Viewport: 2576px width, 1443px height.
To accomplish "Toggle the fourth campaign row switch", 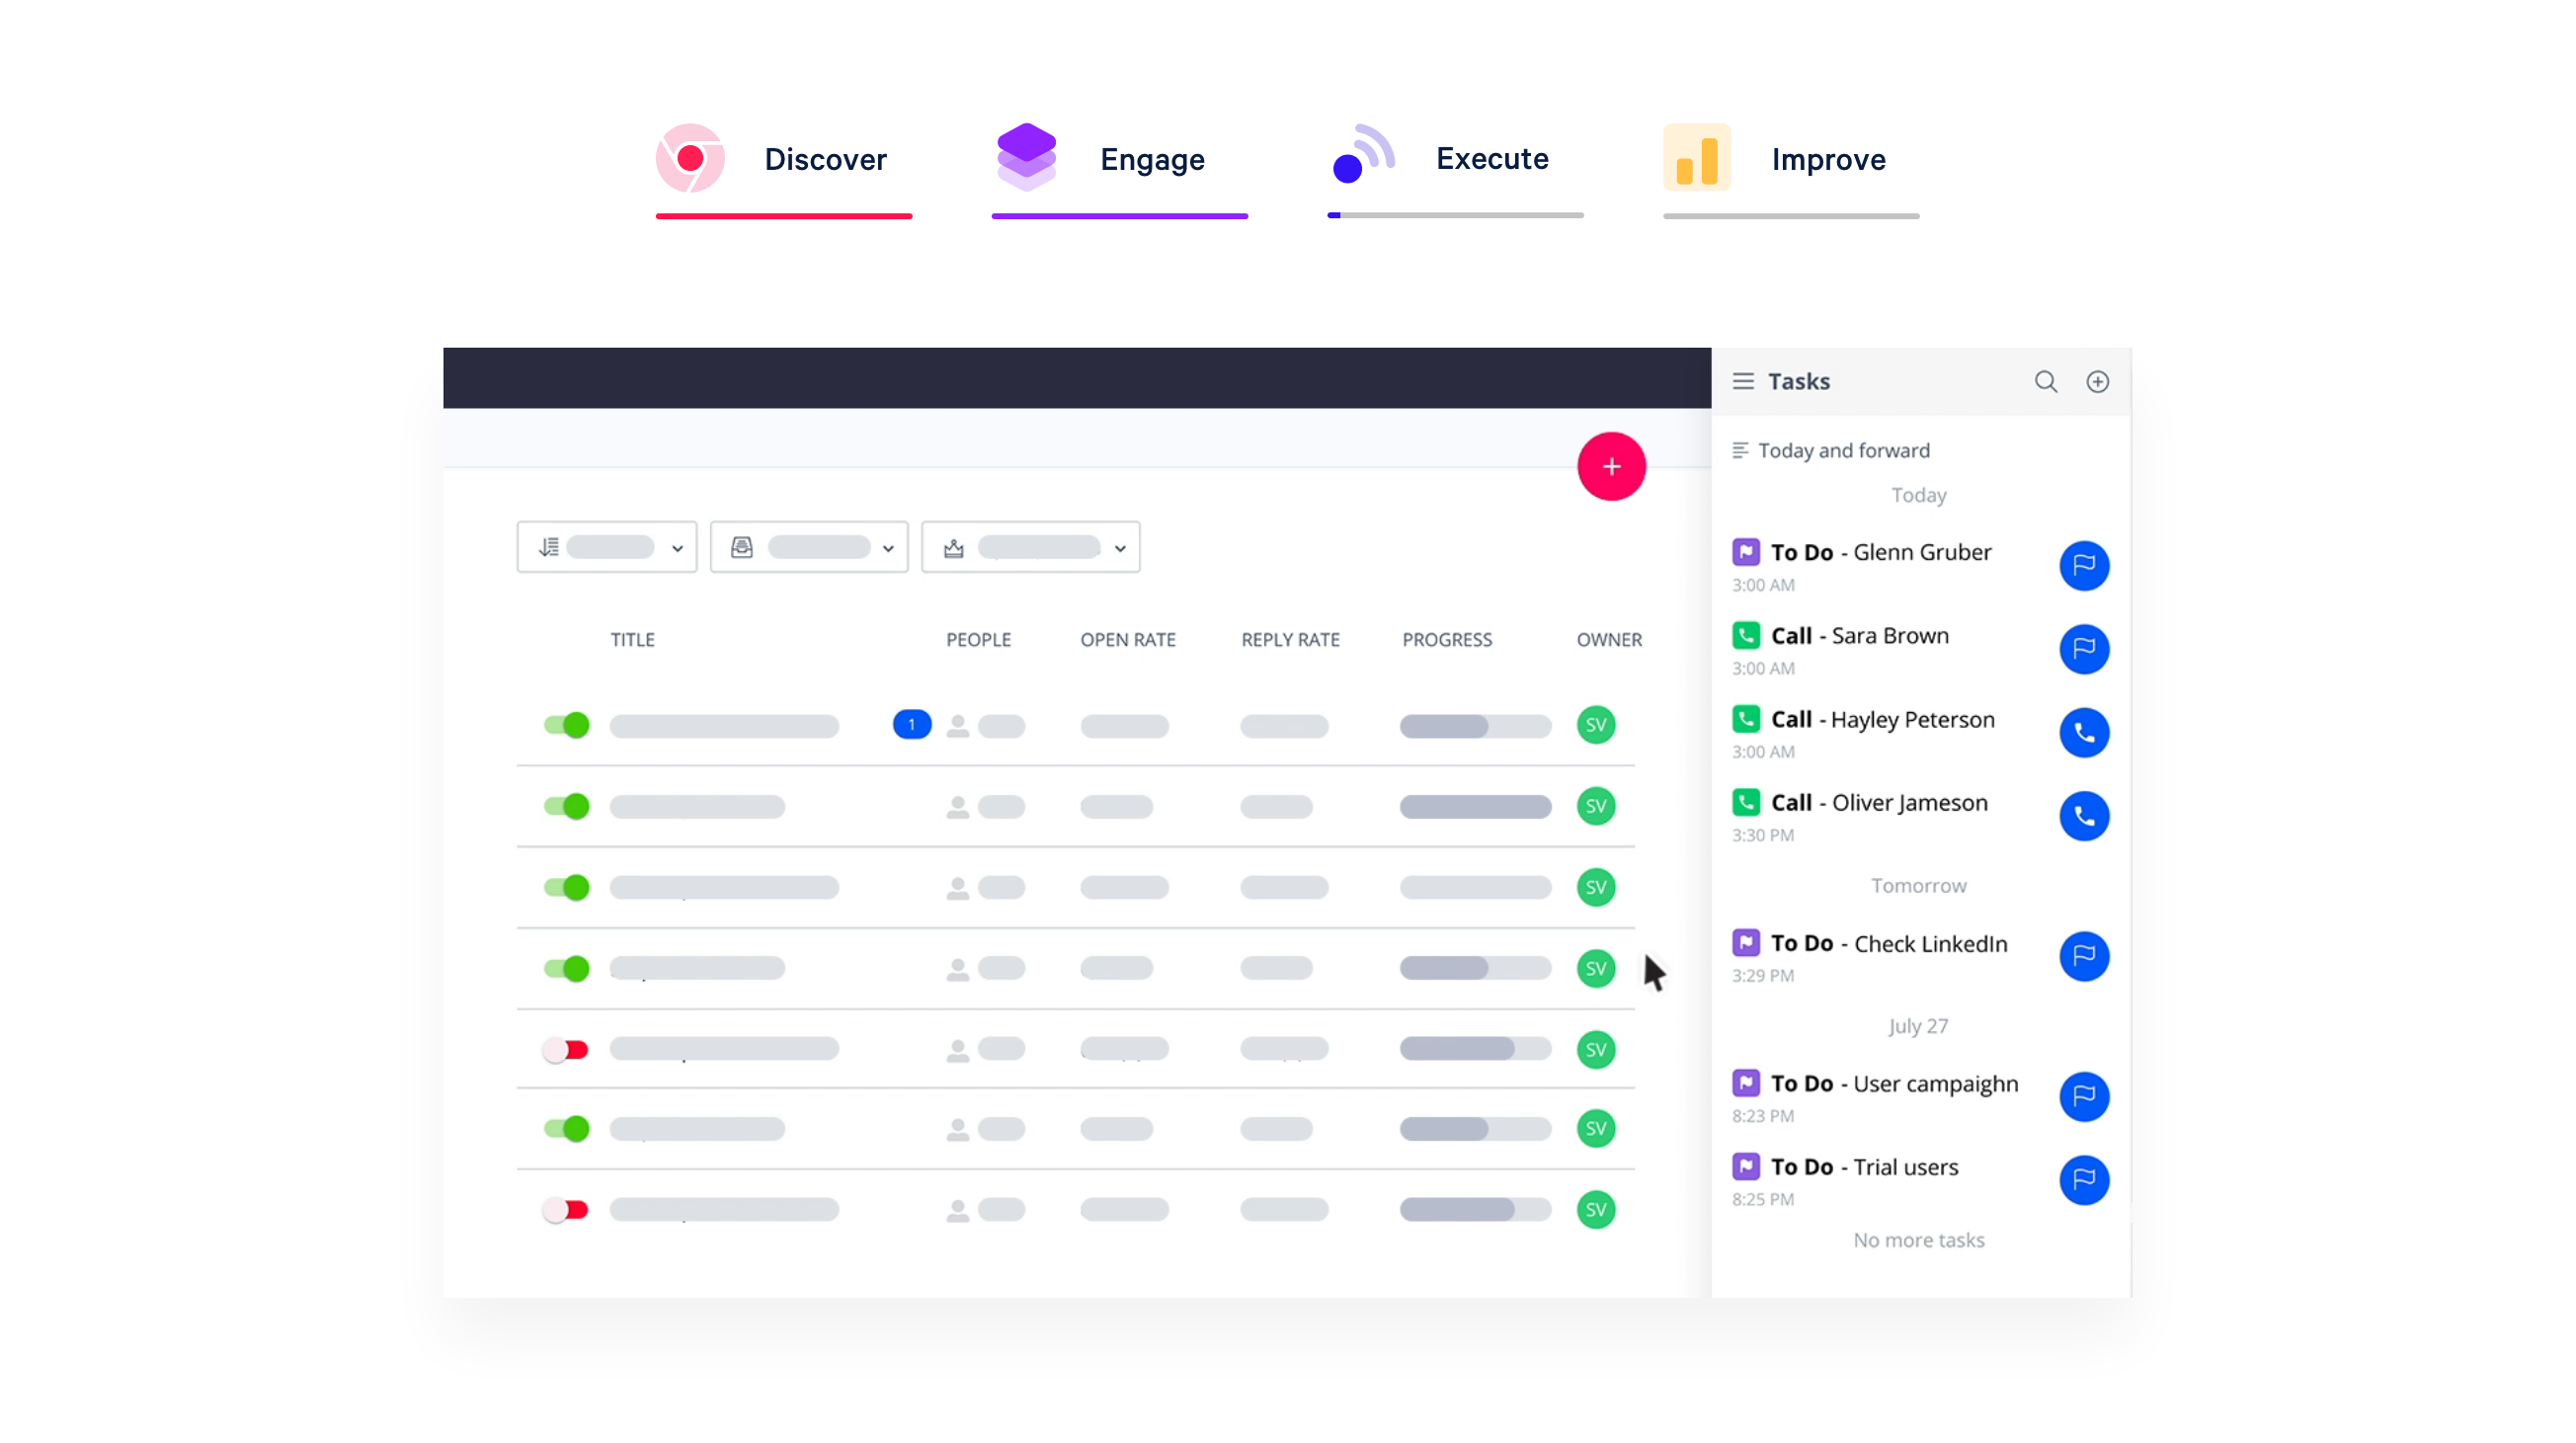I will click(567, 968).
